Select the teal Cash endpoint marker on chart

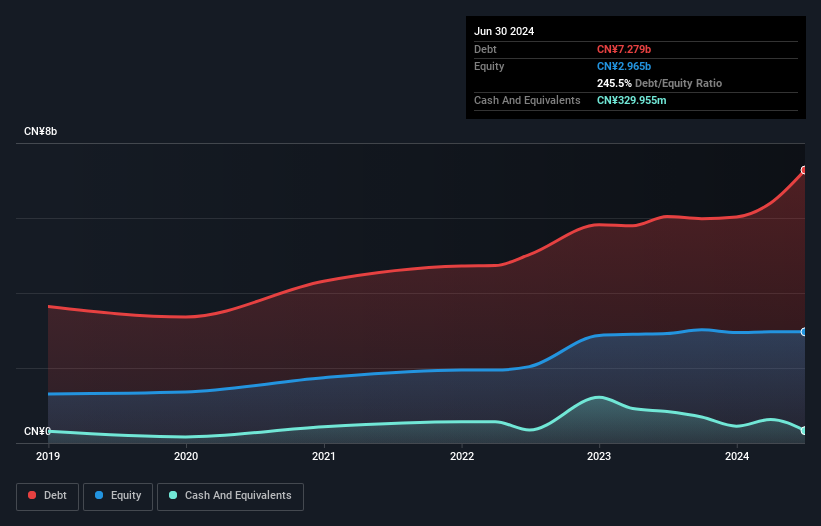[x=804, y=431]
